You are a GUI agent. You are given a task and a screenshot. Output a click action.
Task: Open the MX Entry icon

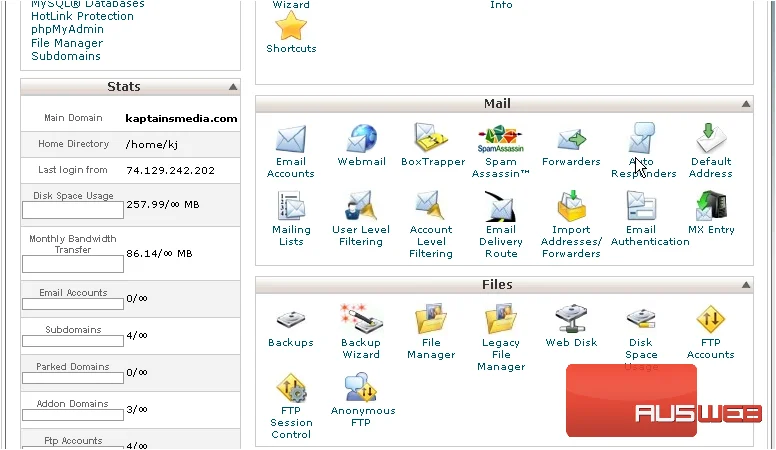coord(711,205)
